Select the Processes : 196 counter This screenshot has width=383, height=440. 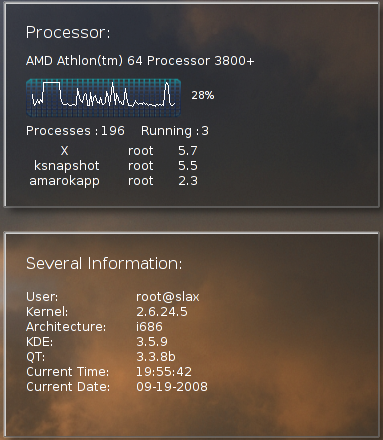75,131
